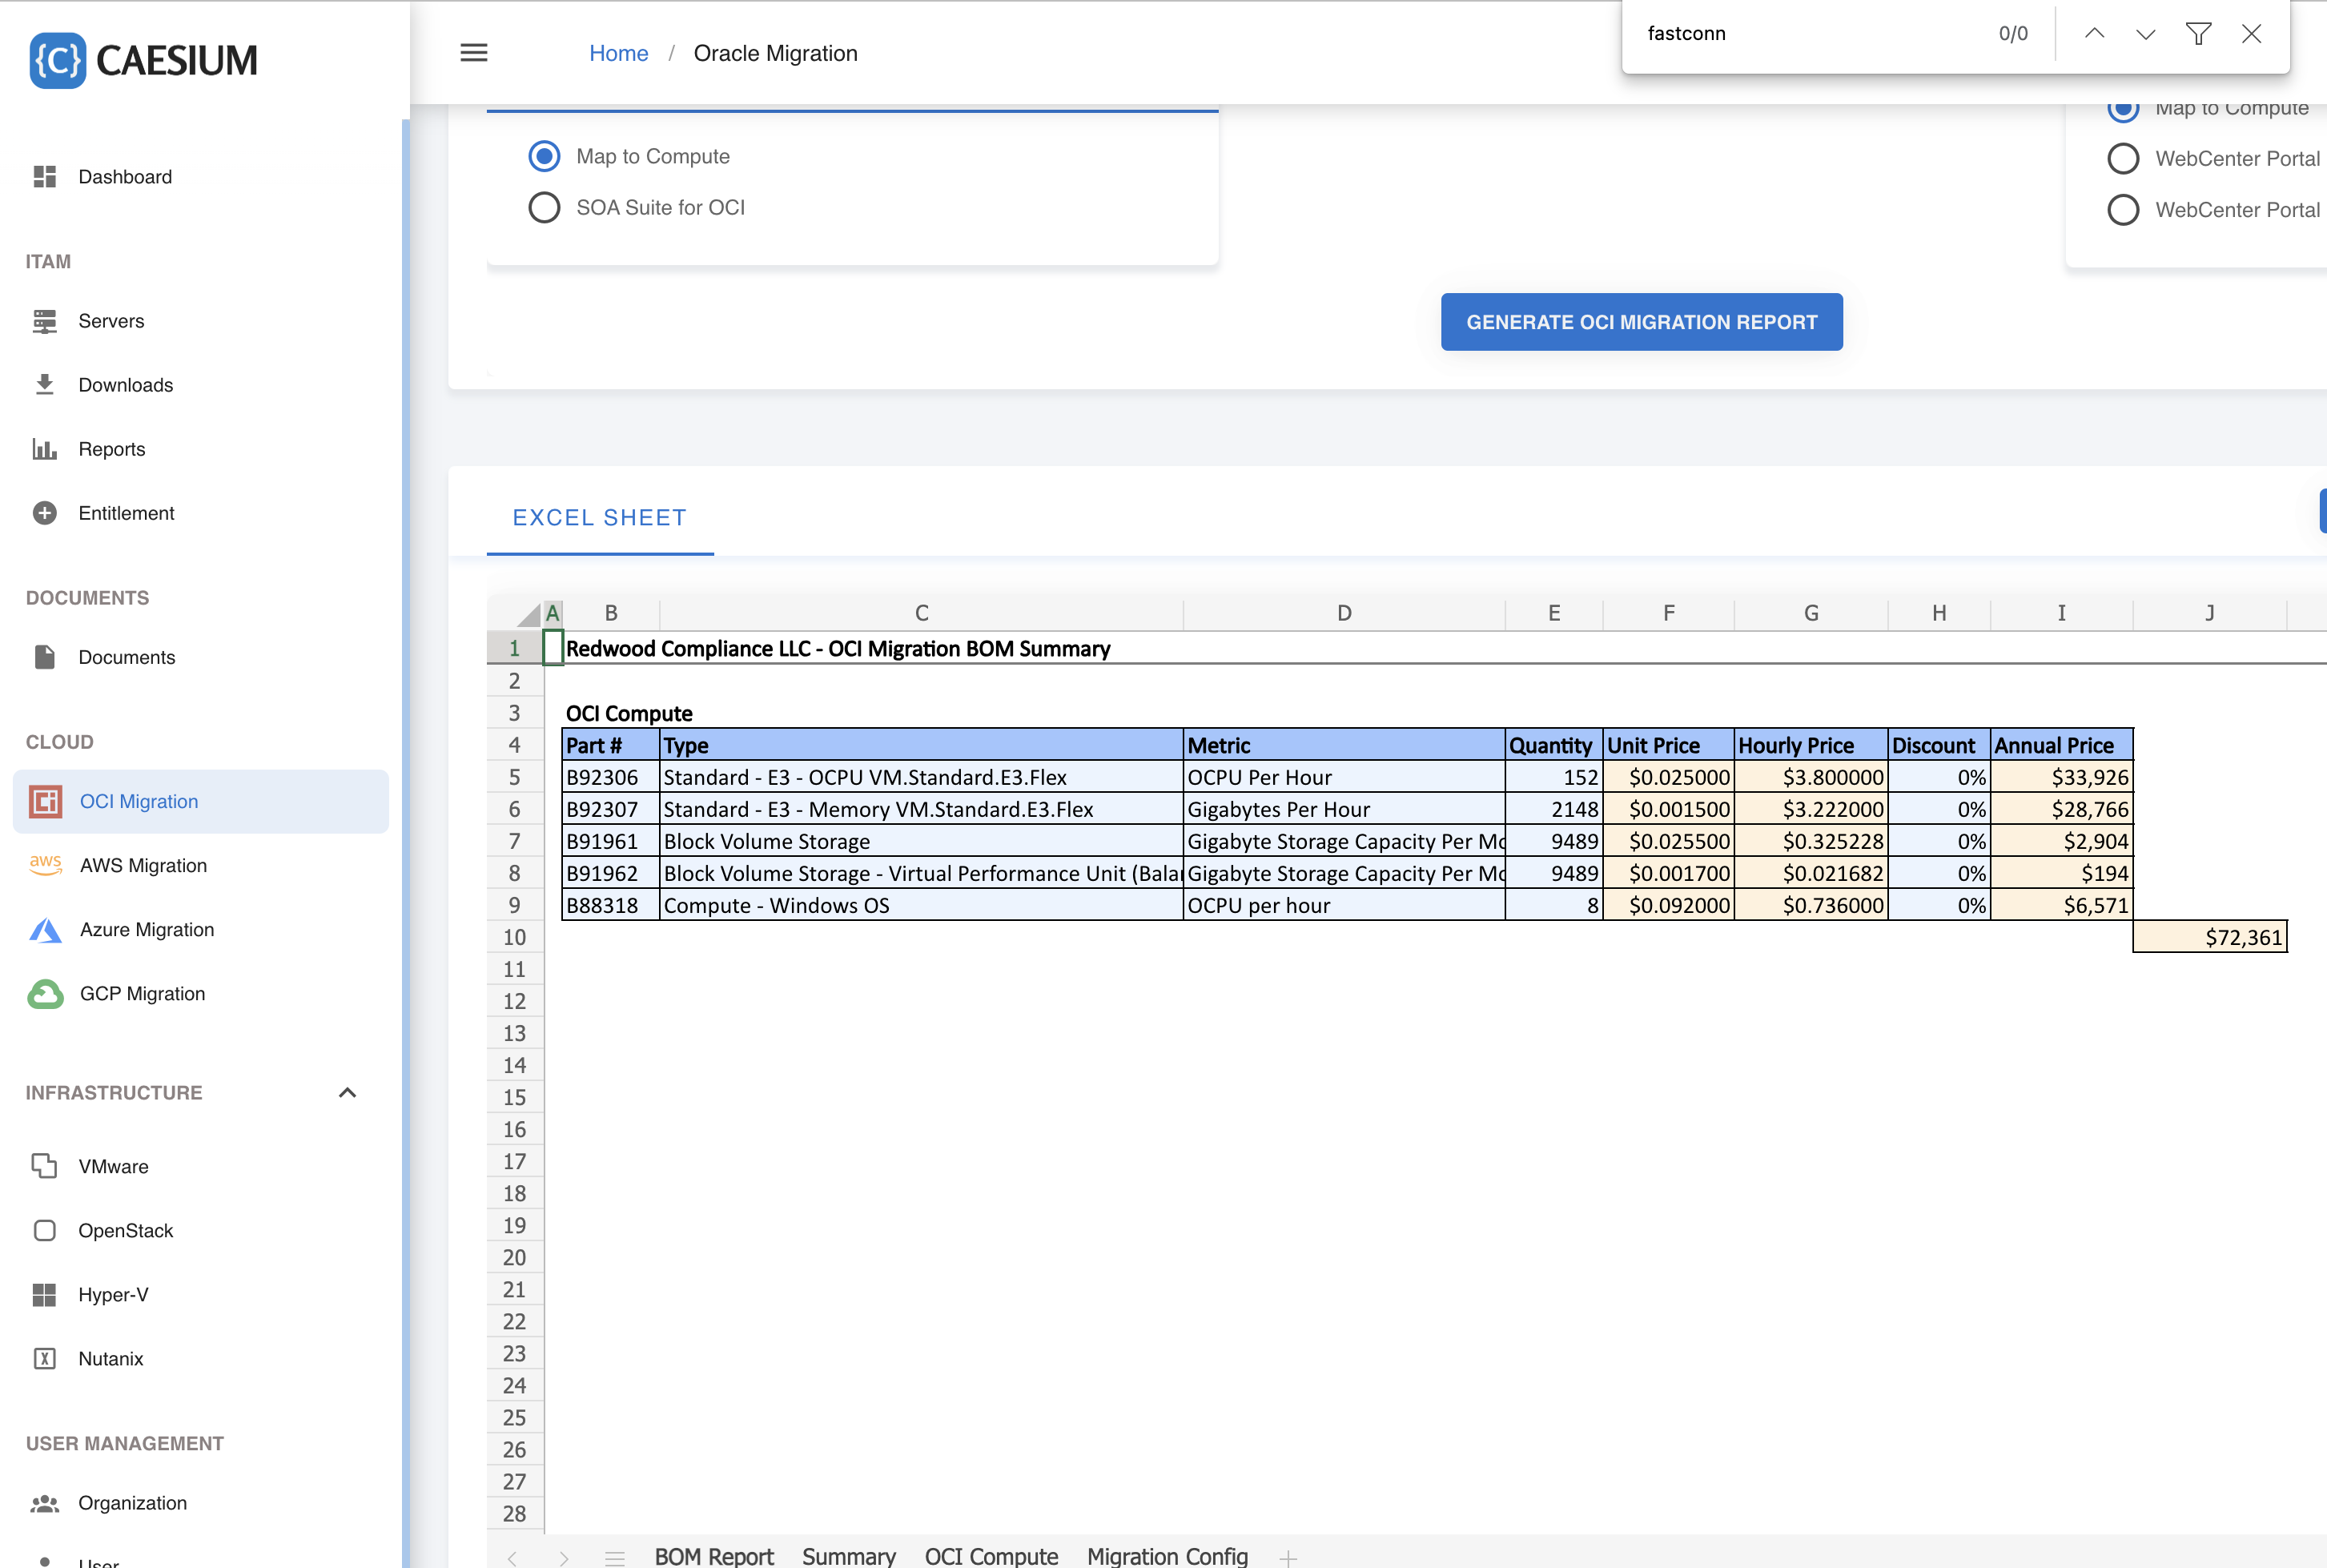Select first WebCenter Portal radio option
The height and width of the screenshot is (1568, 2327).
click(x=2123, y=159)
